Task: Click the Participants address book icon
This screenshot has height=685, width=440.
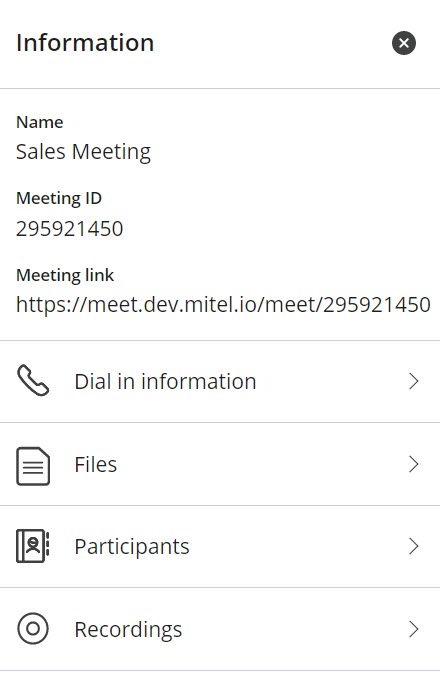Action: point(33,546)
